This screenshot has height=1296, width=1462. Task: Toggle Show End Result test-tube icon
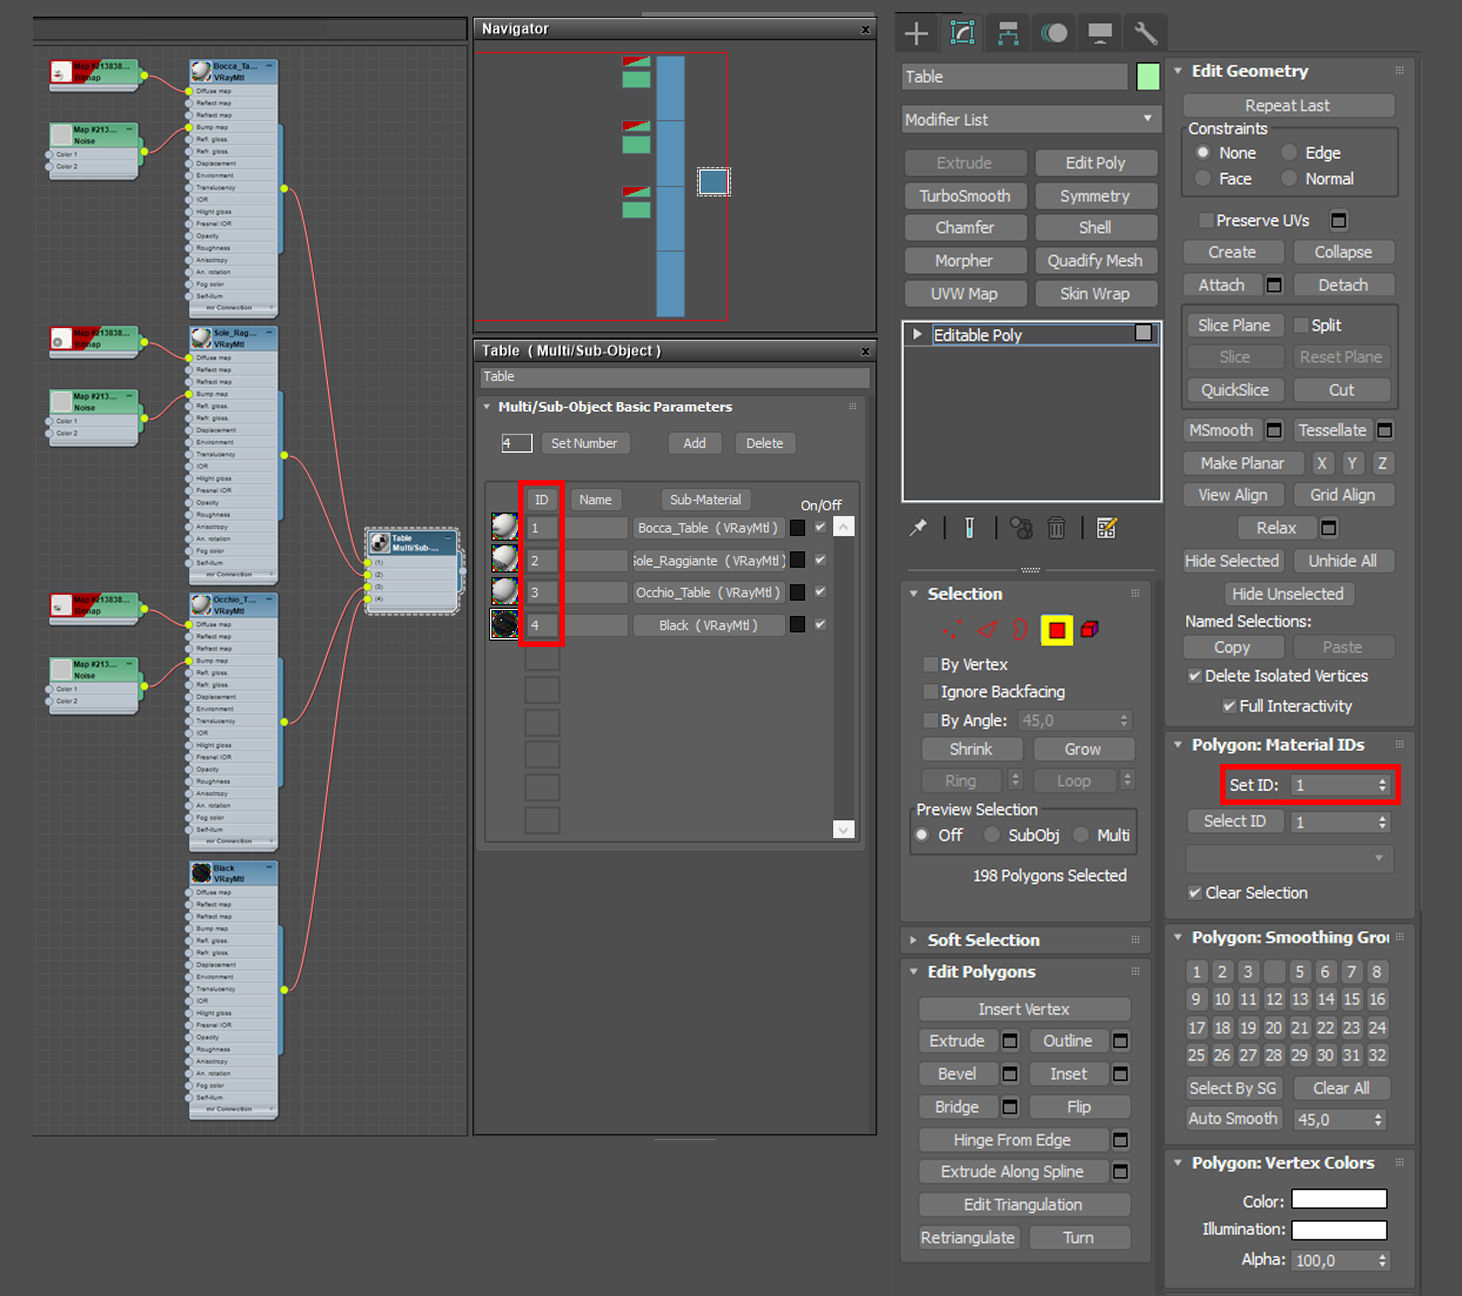pyautogui.click(x=969, y=528)
